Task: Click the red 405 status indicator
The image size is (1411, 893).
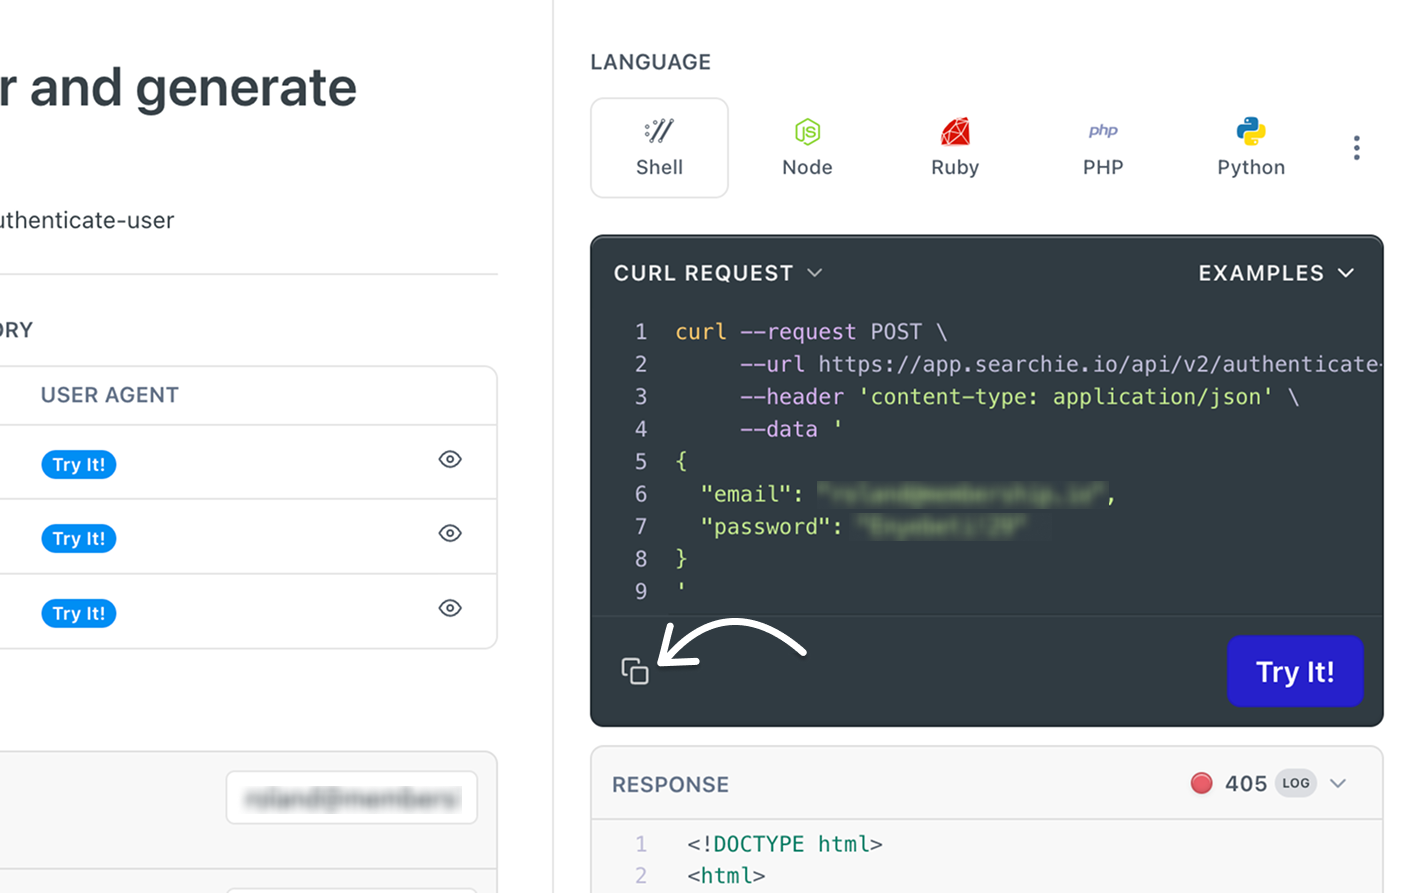Action: (1201, 784)
